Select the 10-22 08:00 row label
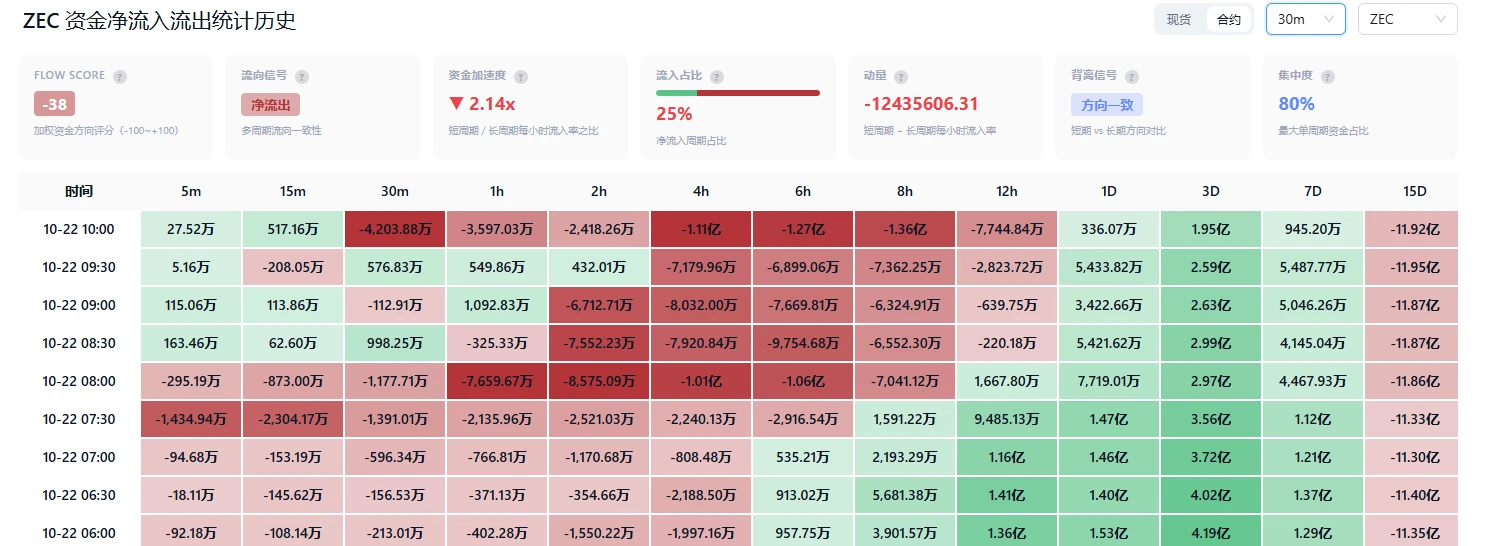Image resolution: width=1495 pixels, height=546 pixels. pyautogui.click(x=79, y=381)
